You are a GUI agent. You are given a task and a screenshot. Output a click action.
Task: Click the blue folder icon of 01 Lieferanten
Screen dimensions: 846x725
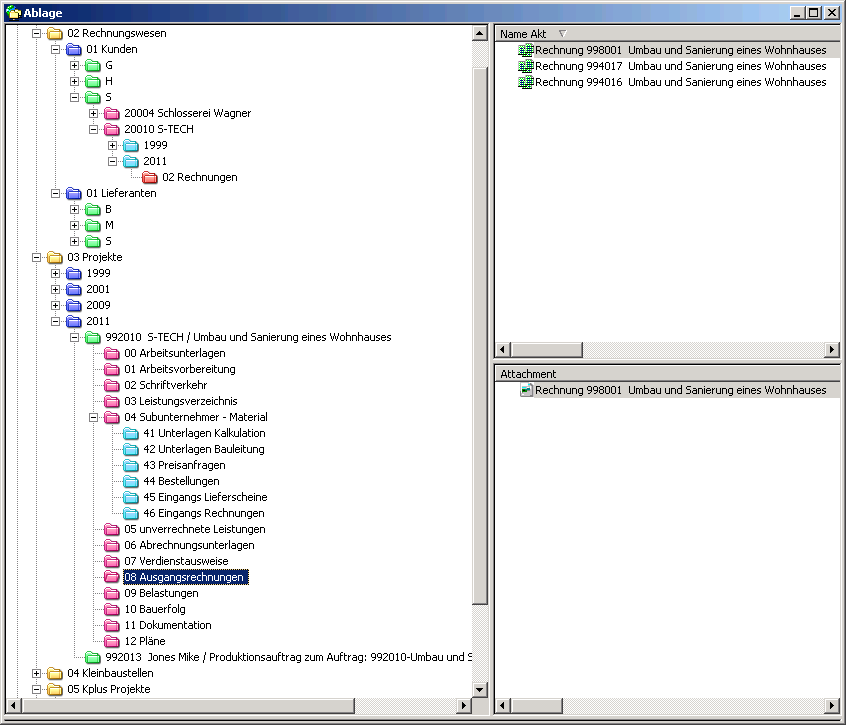pos(73,194)
